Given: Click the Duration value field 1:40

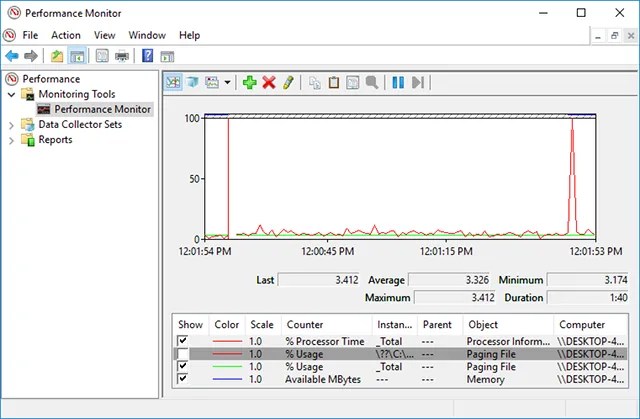Looking at the screenshot, I should pos(588,297).
